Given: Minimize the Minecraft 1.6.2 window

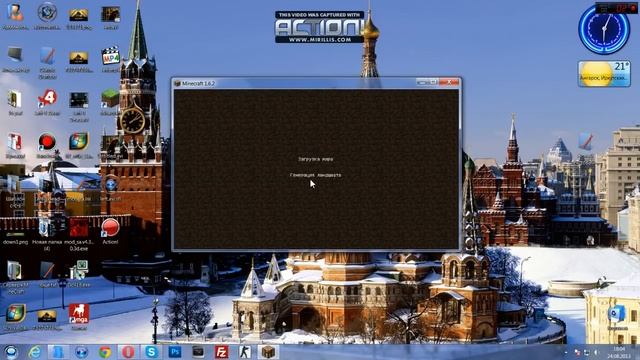Looking at the screenshot, I should click(x=422, y=82).
